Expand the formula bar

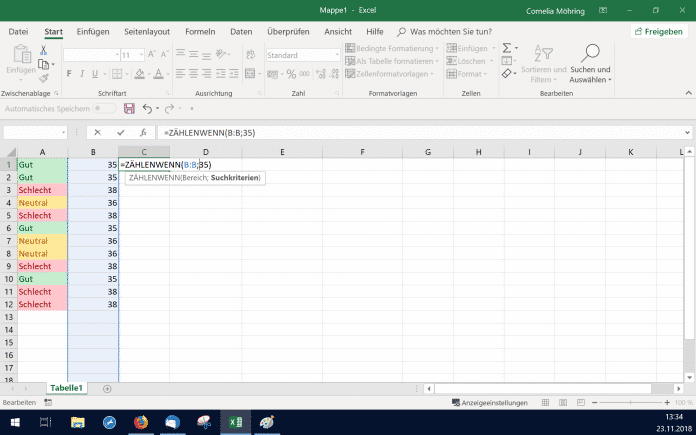coord(687,132)
